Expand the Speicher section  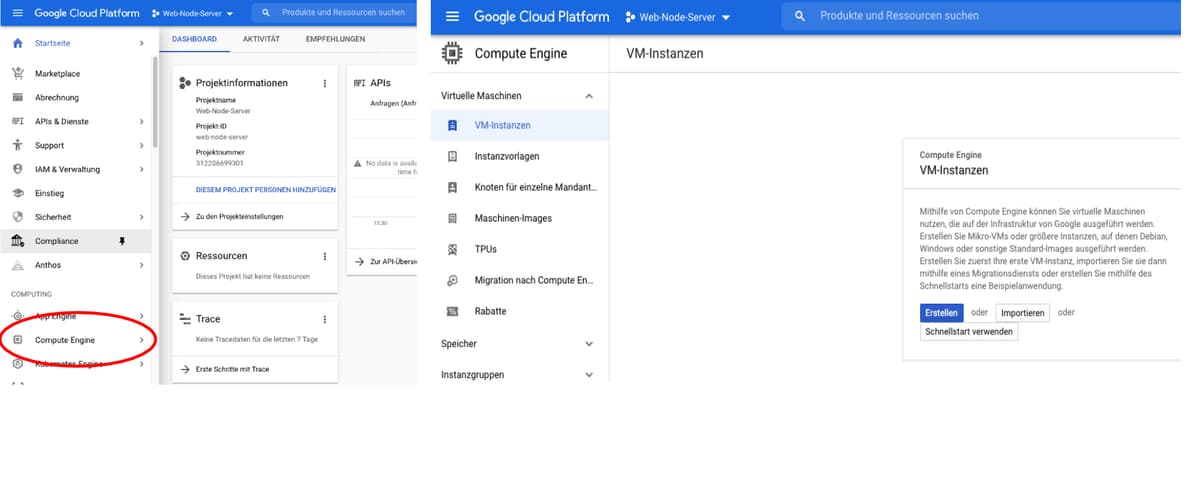click(x=588, y=344)
